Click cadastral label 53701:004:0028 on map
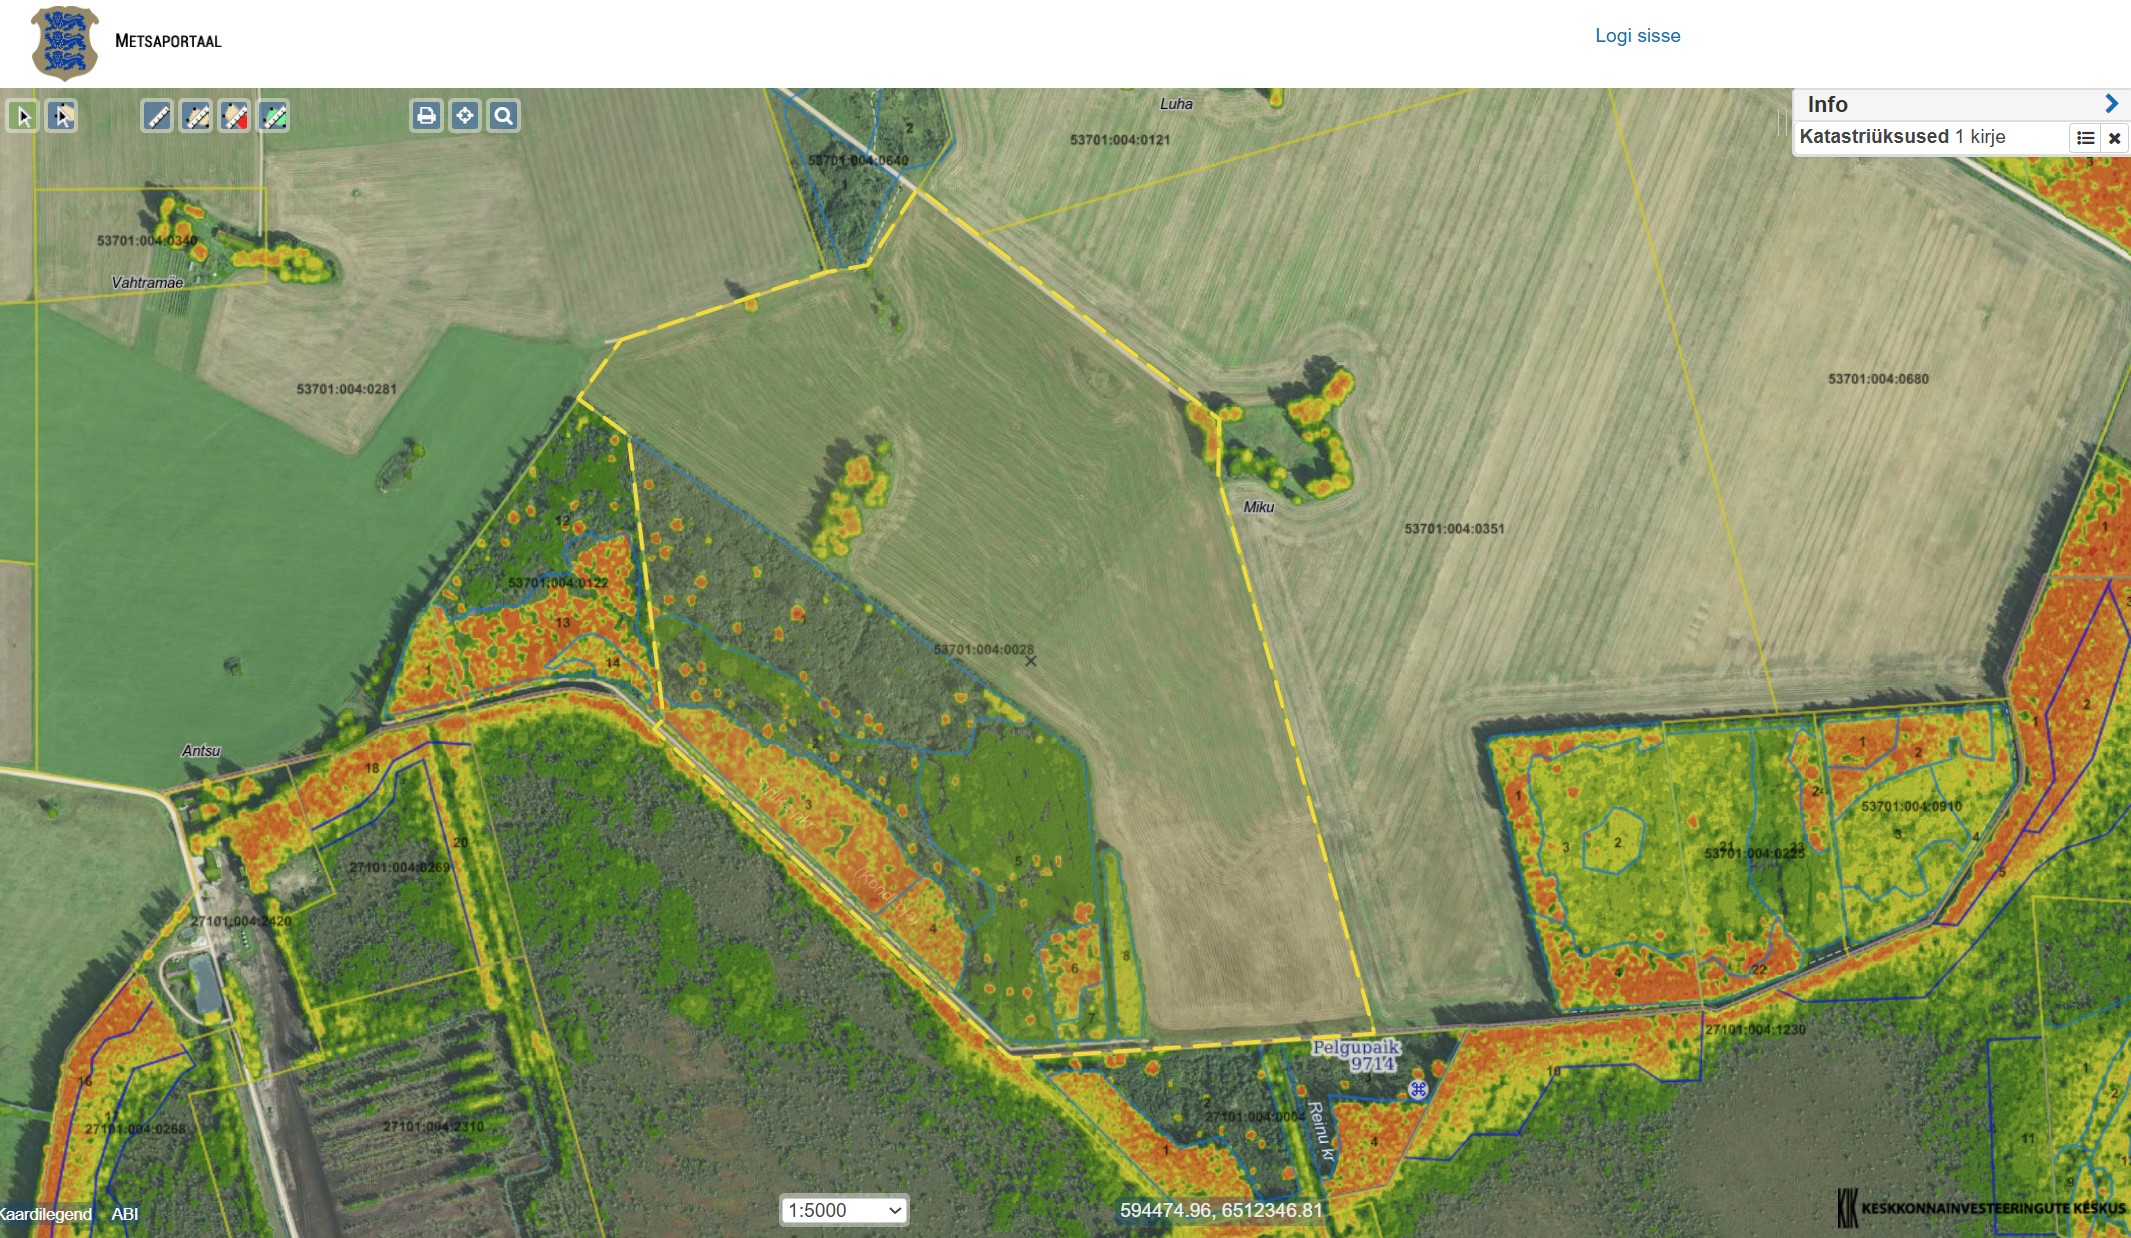Viewport: 2131px width, 1238px height. click(x=983, y=650)
